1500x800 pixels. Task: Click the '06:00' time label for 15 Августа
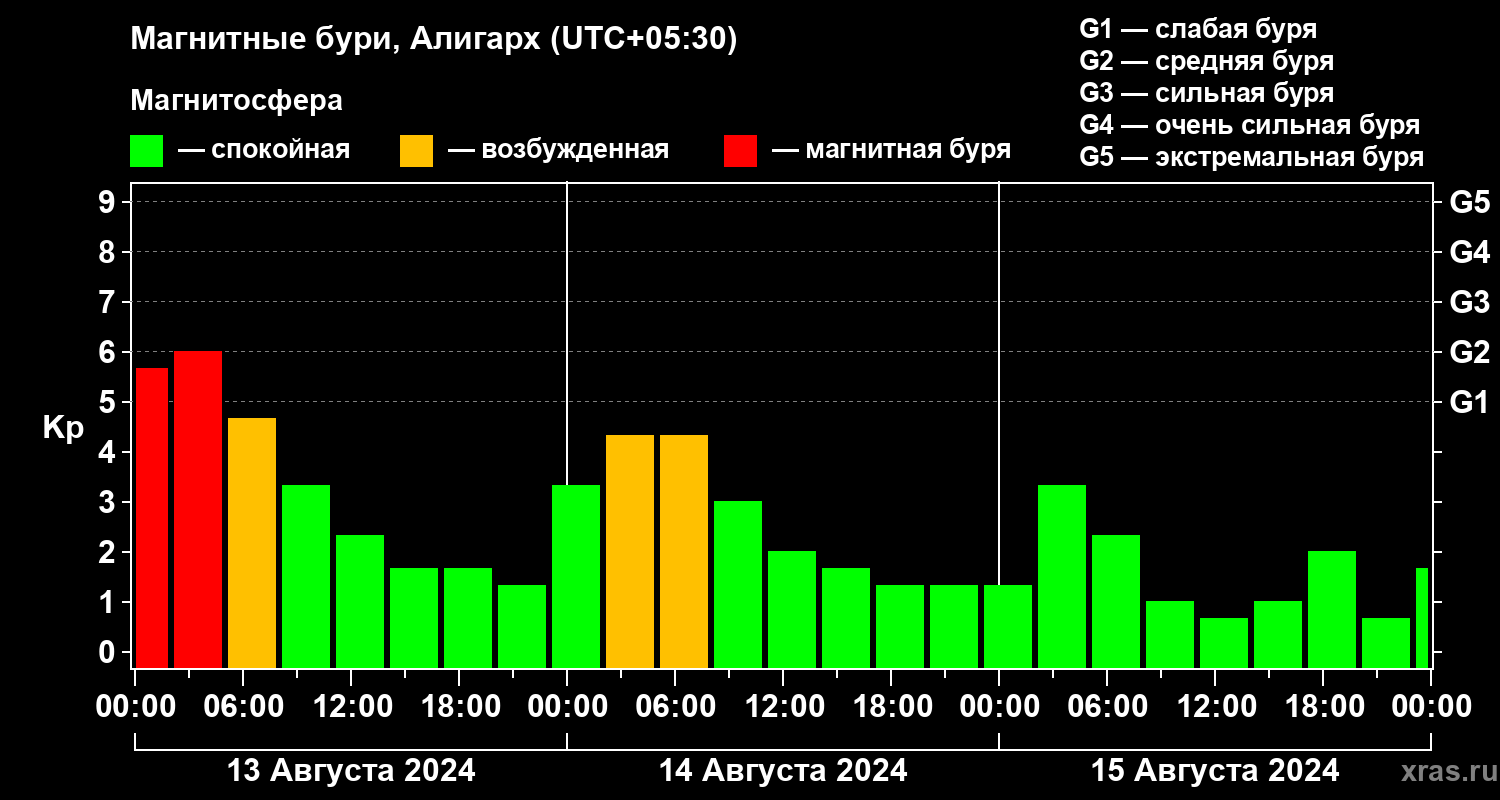point(1107,706)
